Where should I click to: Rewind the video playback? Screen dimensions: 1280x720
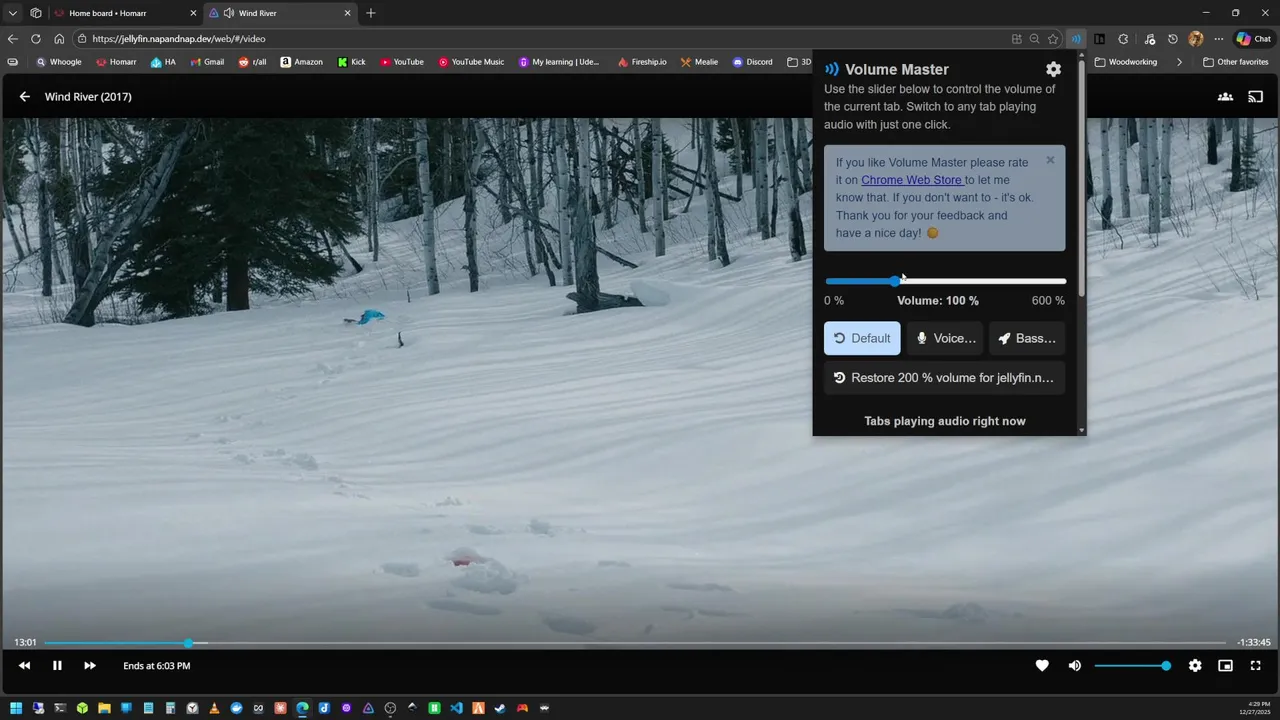pos(25,666)
